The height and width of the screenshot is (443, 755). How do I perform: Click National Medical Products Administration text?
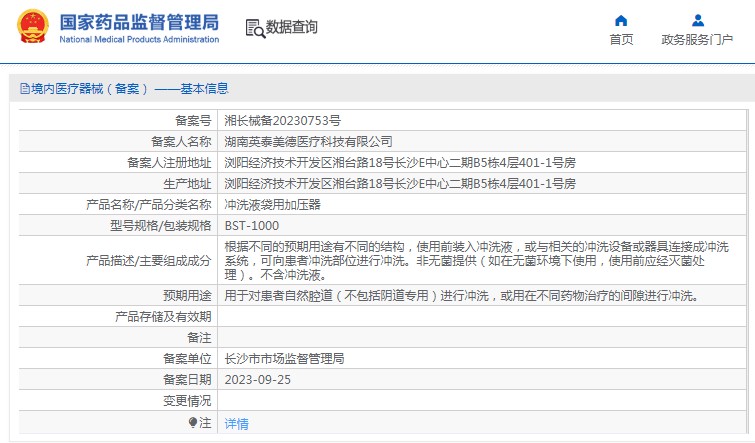click(139, 39)
